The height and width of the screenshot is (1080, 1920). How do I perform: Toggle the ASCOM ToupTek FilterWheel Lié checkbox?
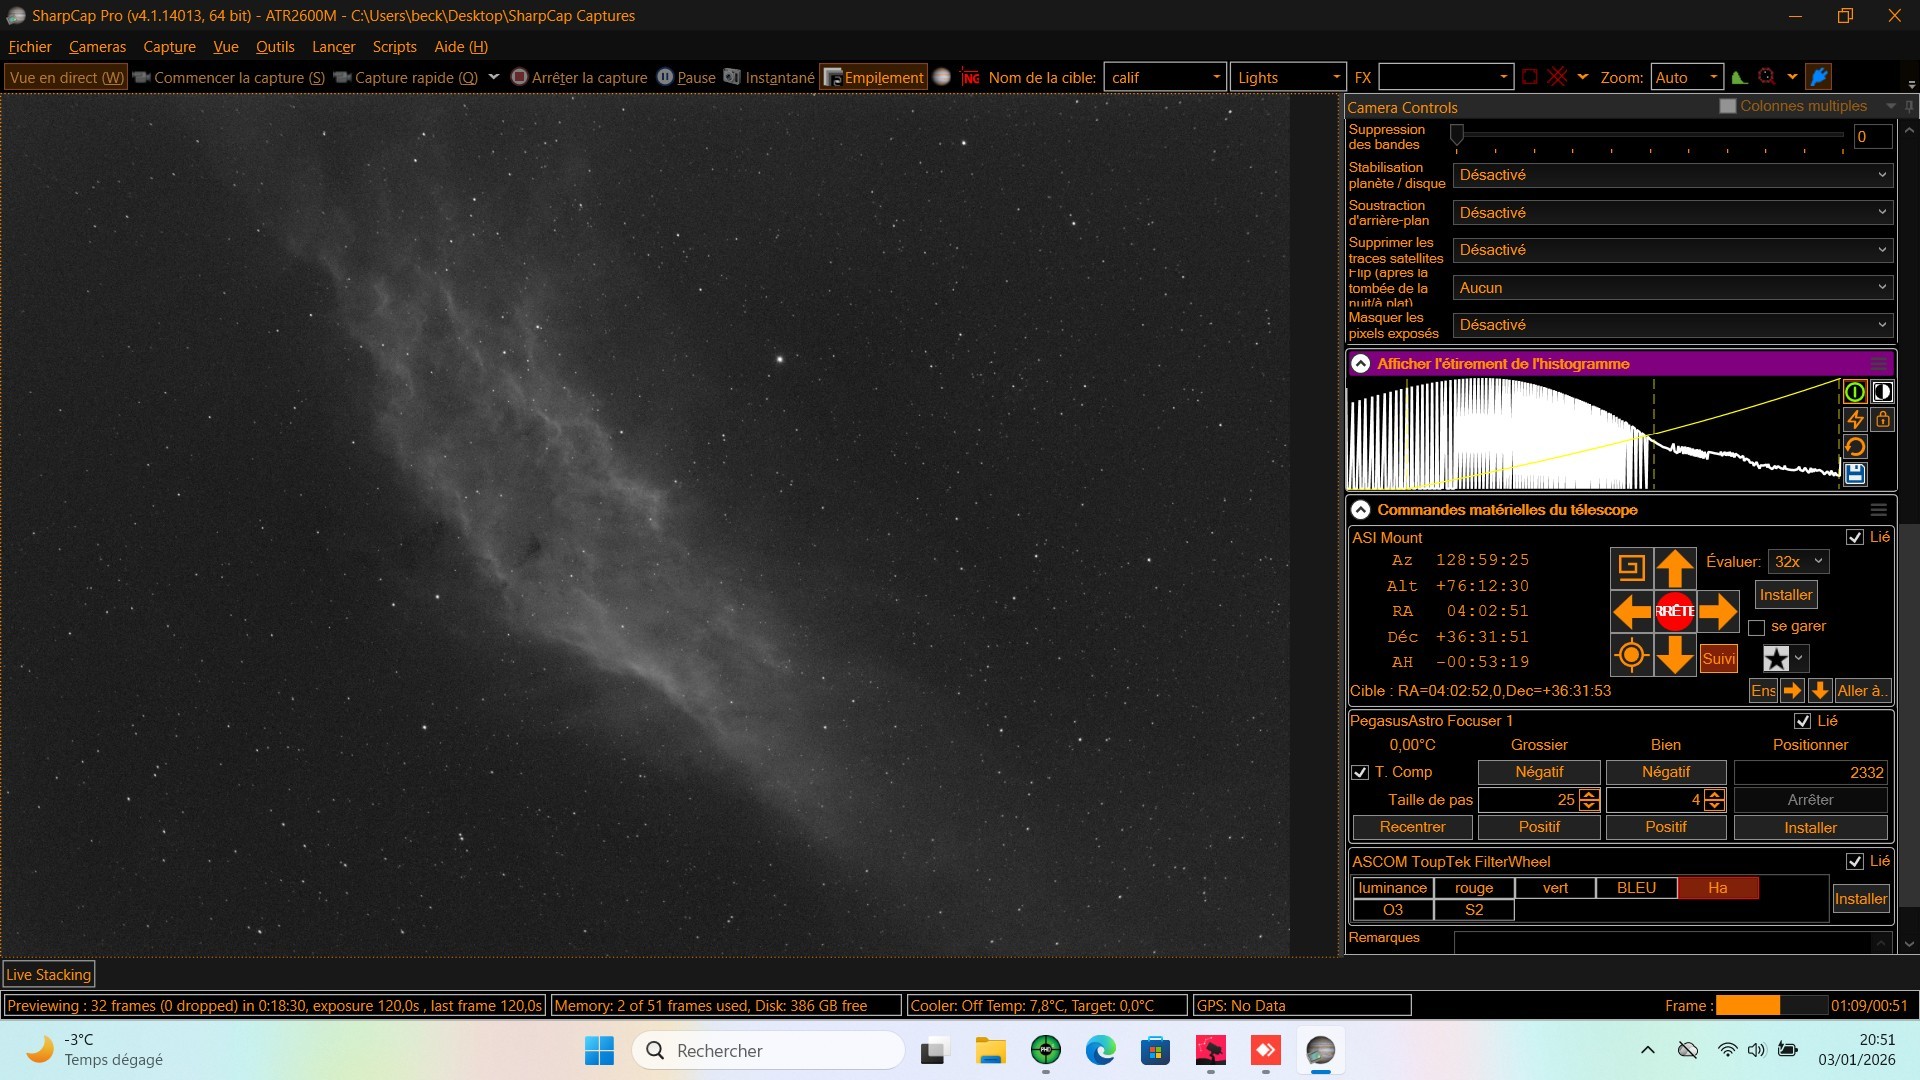[x=1854, y=861]
